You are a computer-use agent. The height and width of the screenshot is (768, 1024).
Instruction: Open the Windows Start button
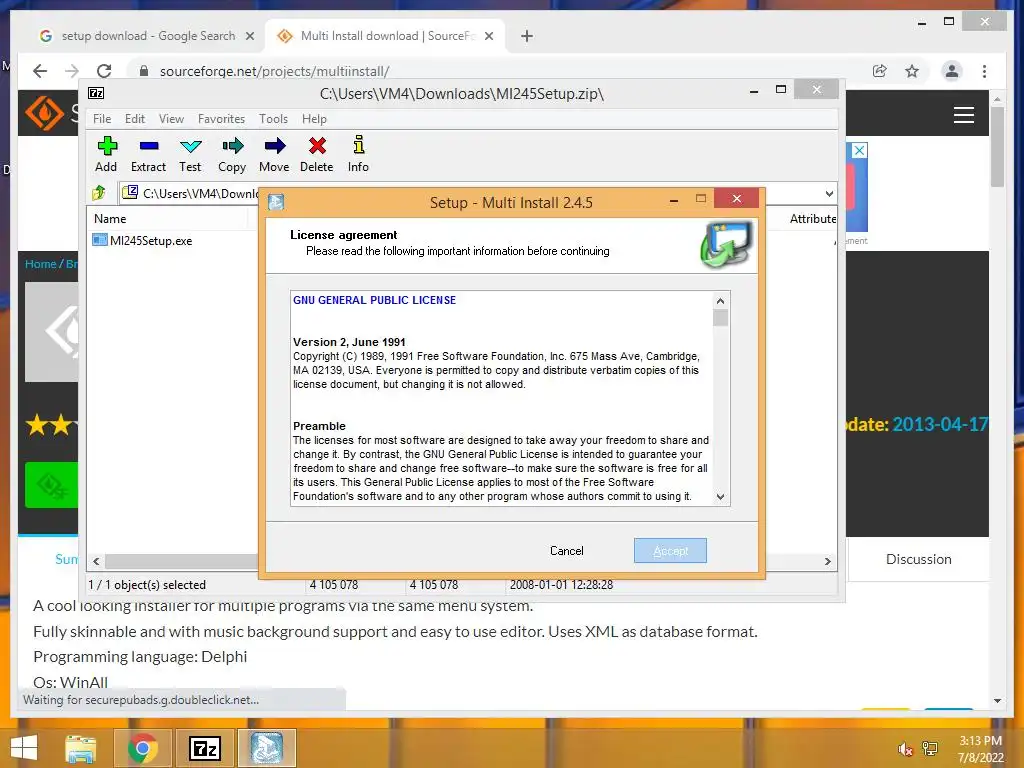click(x=24, y=748)
